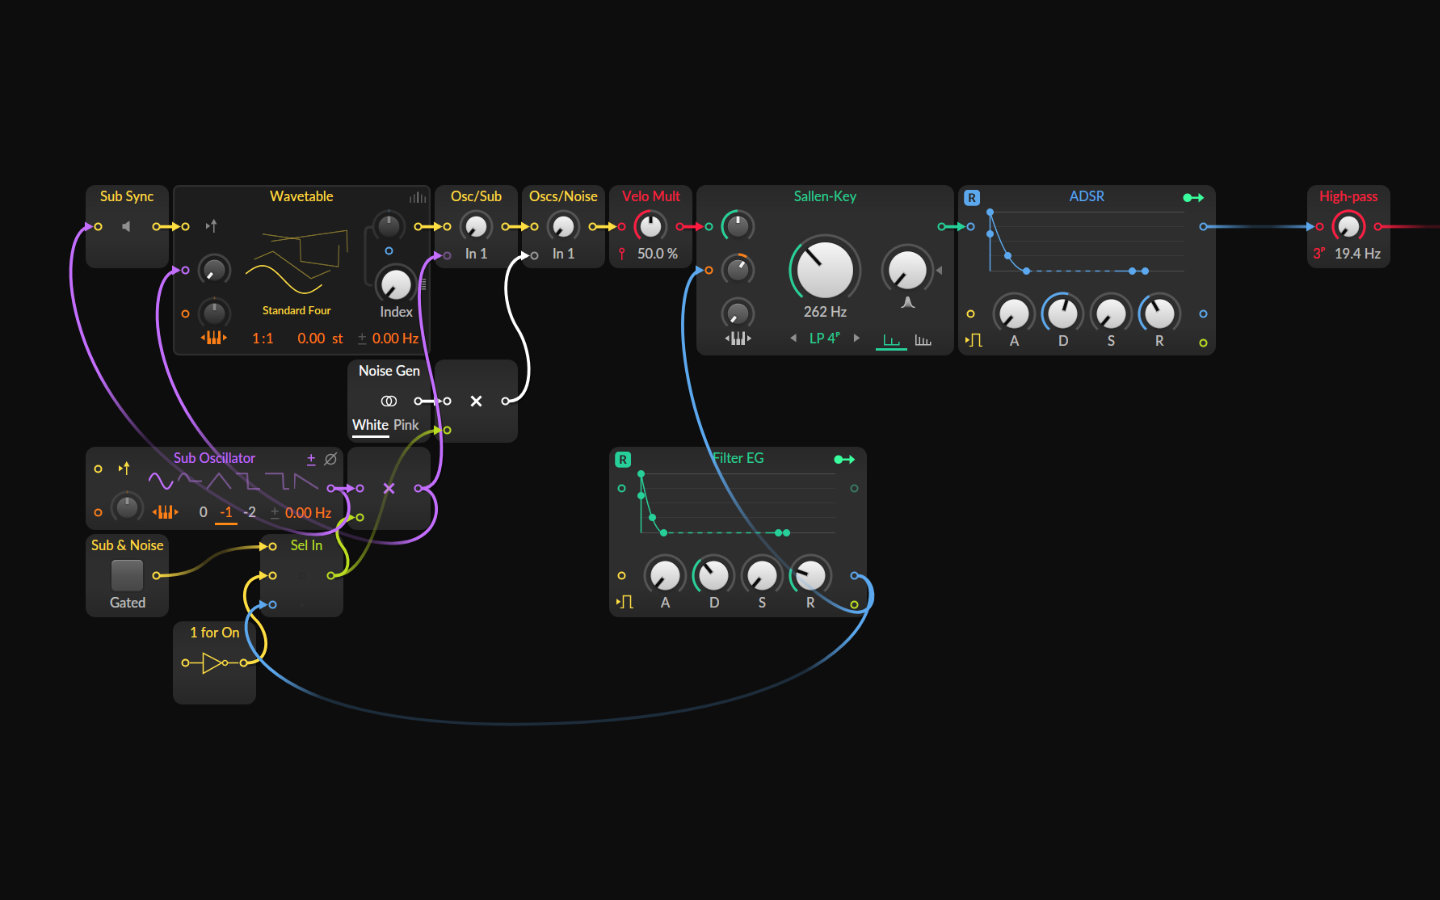1440x900 pixels.
Task: Click the resonance peak icon under the knob
Action: pyautogui.click(x=908, y=302)
